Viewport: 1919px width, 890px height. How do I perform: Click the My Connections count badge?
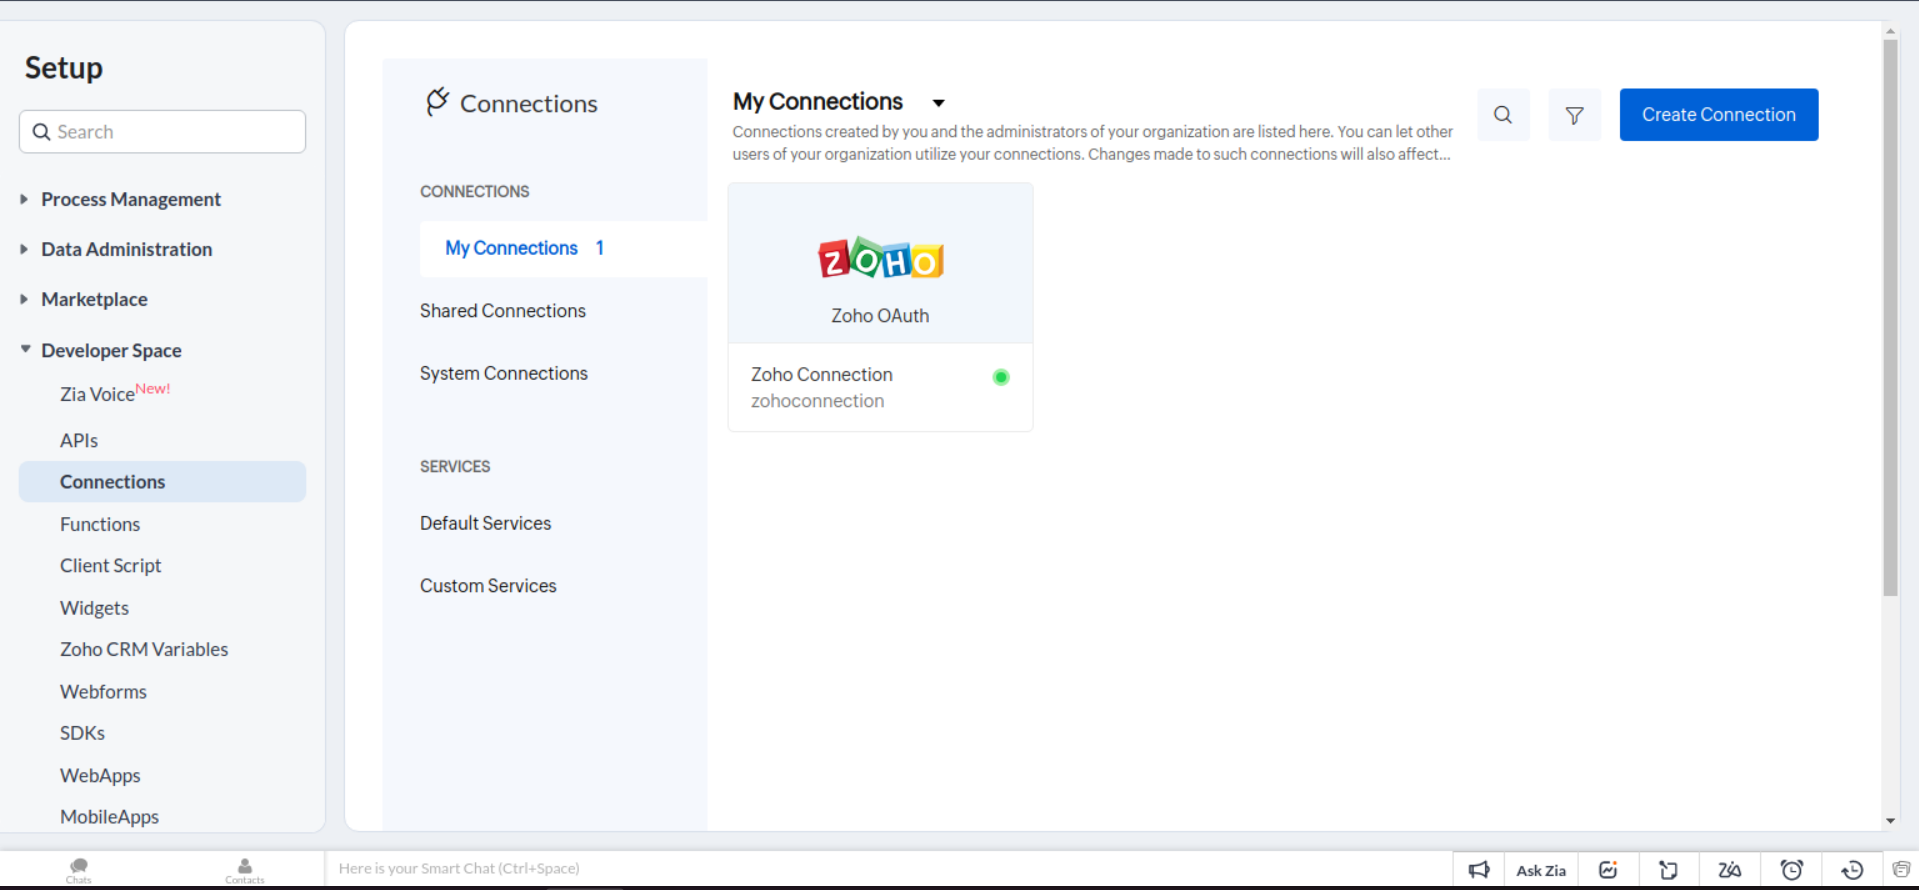coord(599,248)
